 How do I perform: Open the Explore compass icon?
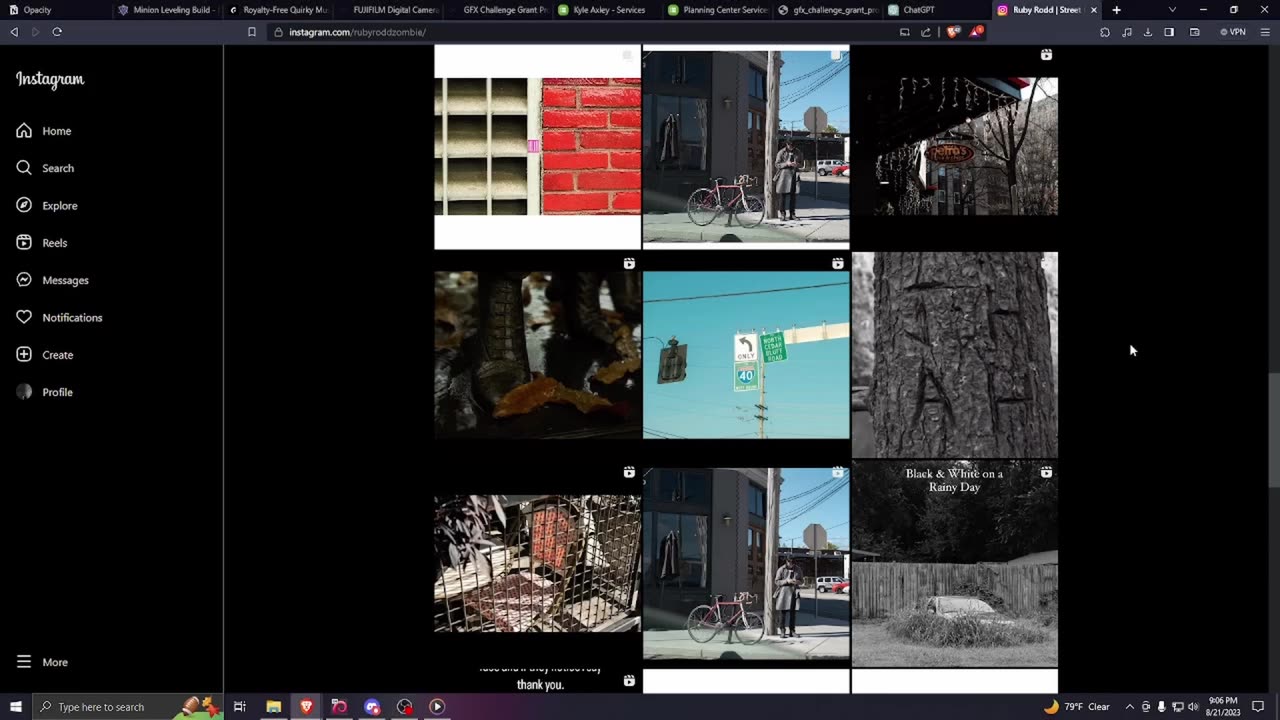(x=24, y=205)
